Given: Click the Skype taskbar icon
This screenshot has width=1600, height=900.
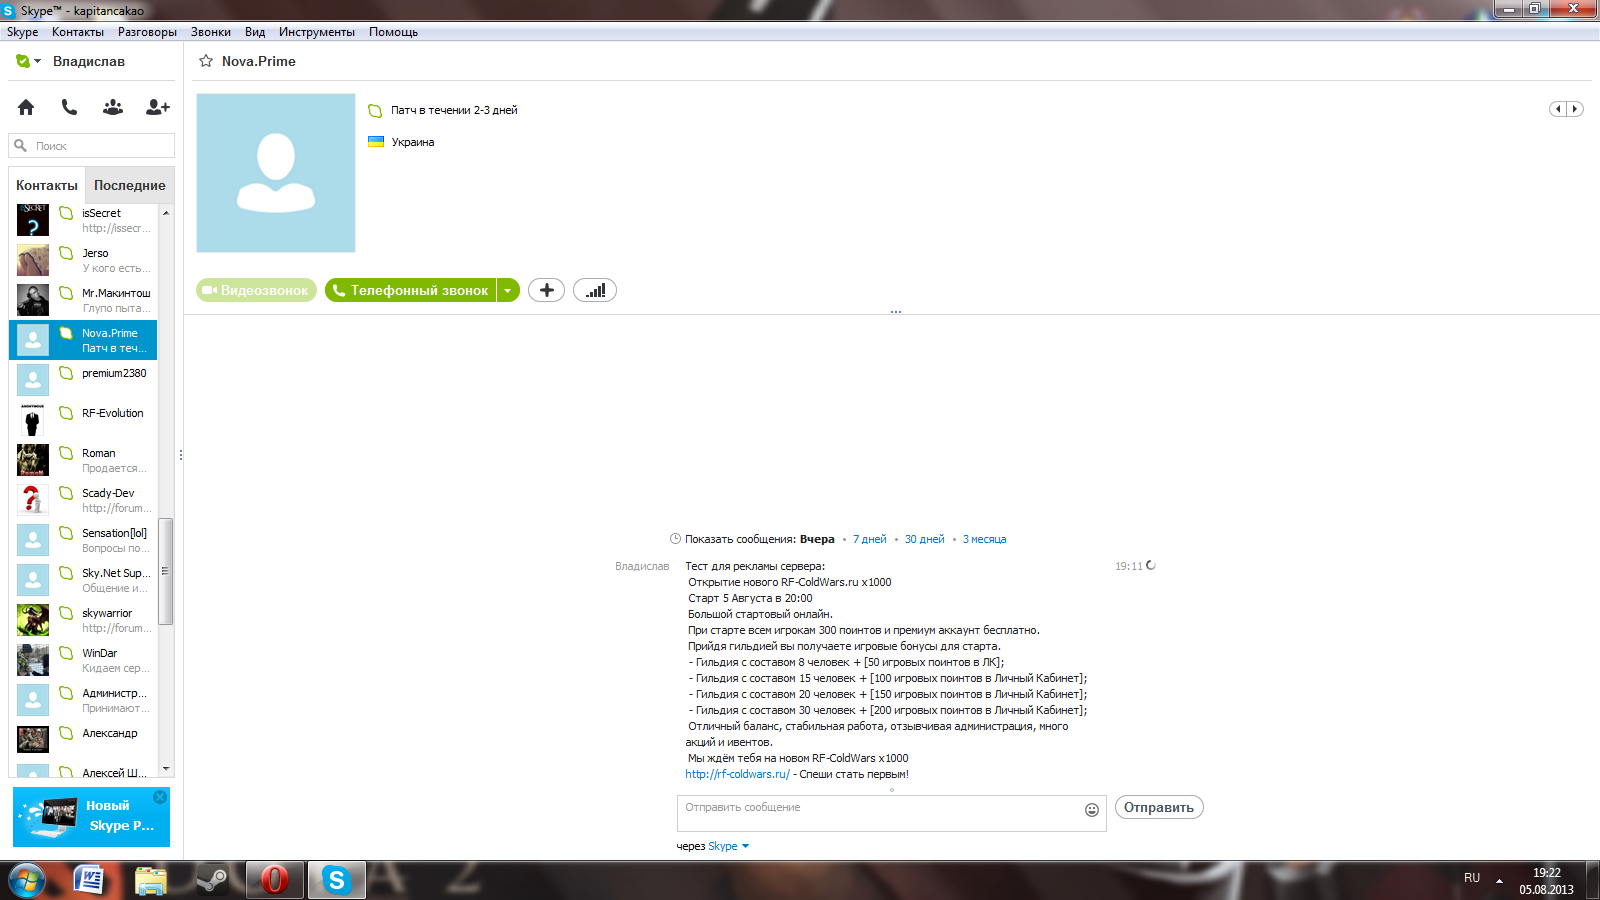Looking at the screenshot, I should point(336,880).
